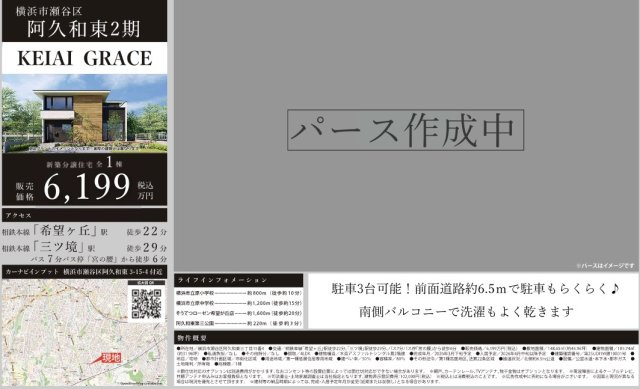Select the 希望ヶ丘 station name
This screenshot has height=389, width=640.
point(65,231)
